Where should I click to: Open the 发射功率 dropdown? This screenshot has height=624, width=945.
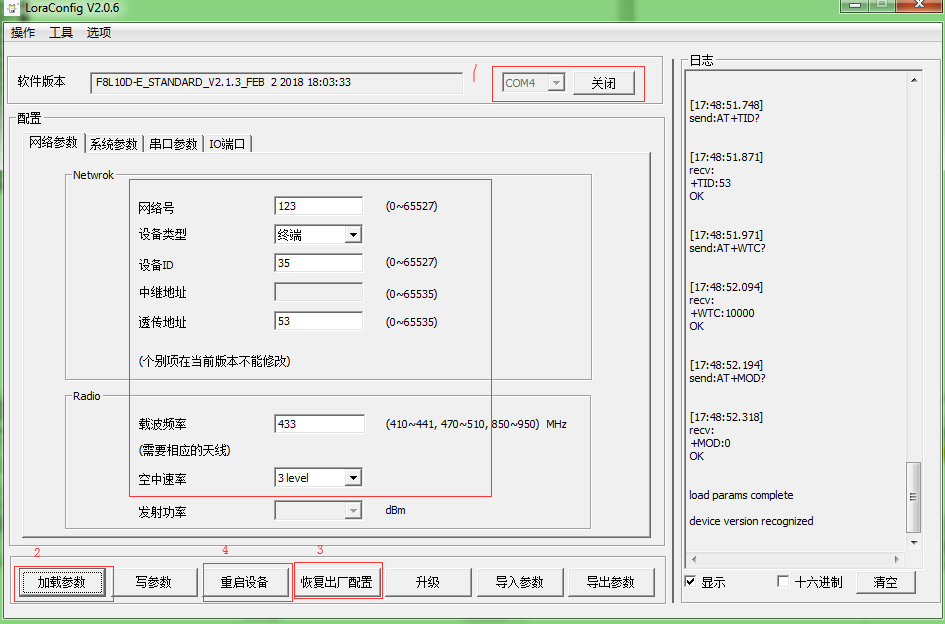[x=318, y=511]
